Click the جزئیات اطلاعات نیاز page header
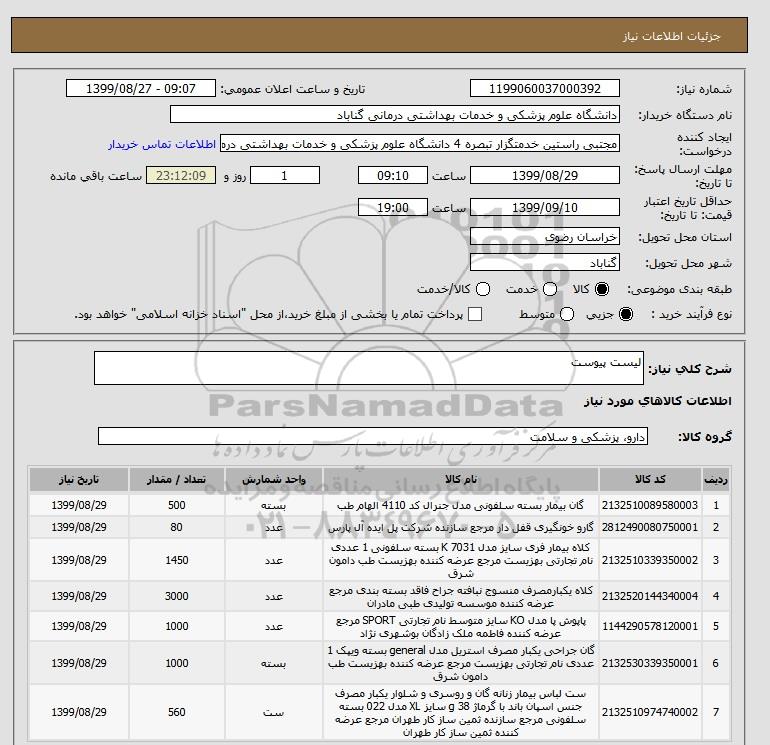 tap(671, 36)
